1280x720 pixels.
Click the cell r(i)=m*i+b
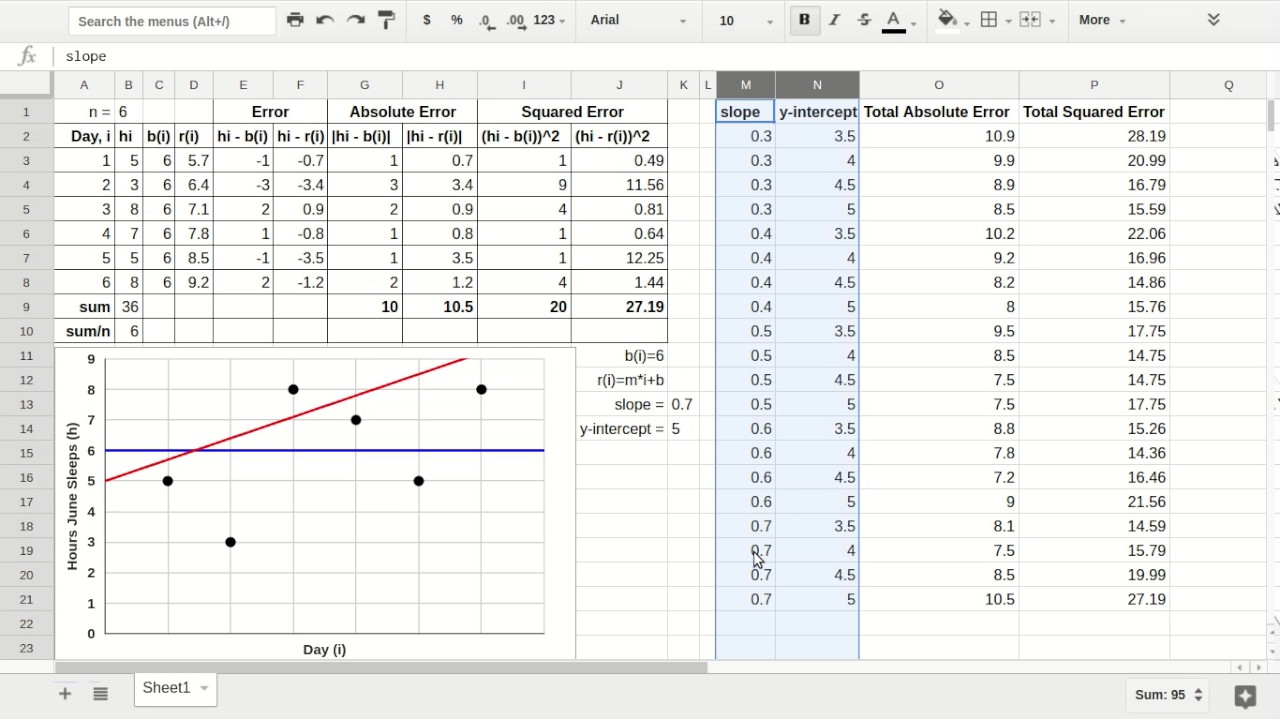click(x=621, y=380)
